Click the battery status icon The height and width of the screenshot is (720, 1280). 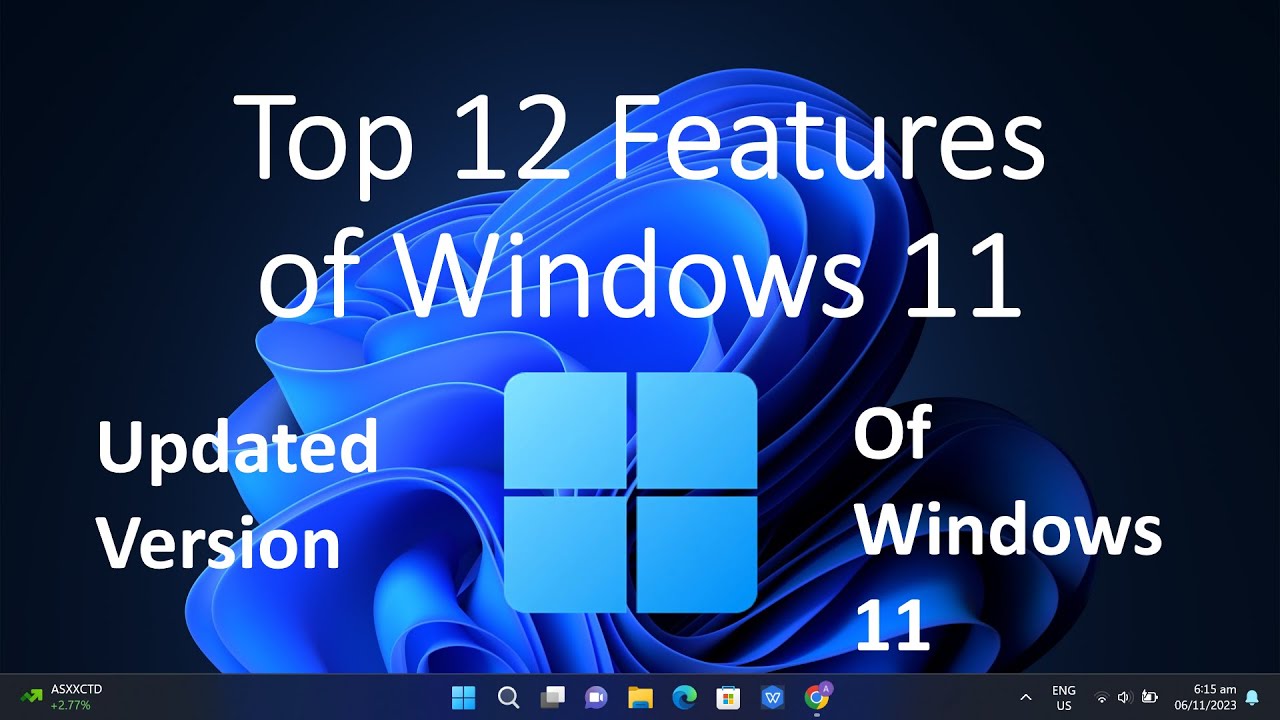tap(1150, 697)
